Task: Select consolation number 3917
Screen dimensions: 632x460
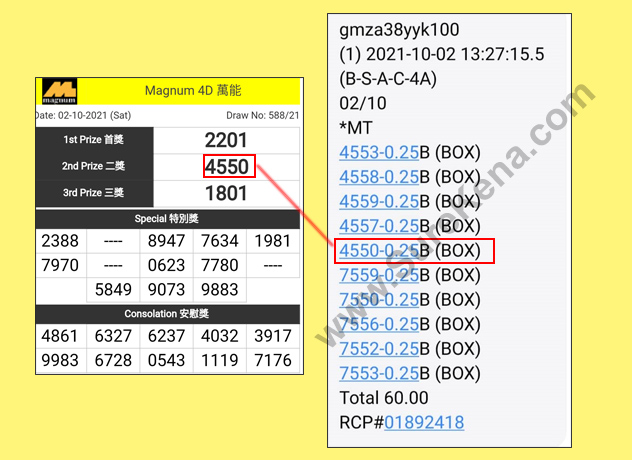Action: point(273,336)
